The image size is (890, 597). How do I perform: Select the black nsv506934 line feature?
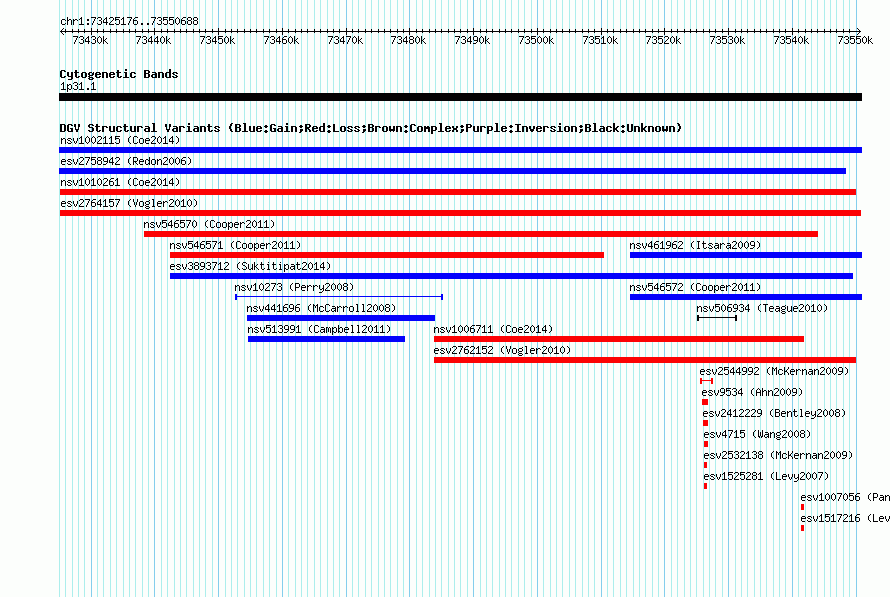(717, 318)
